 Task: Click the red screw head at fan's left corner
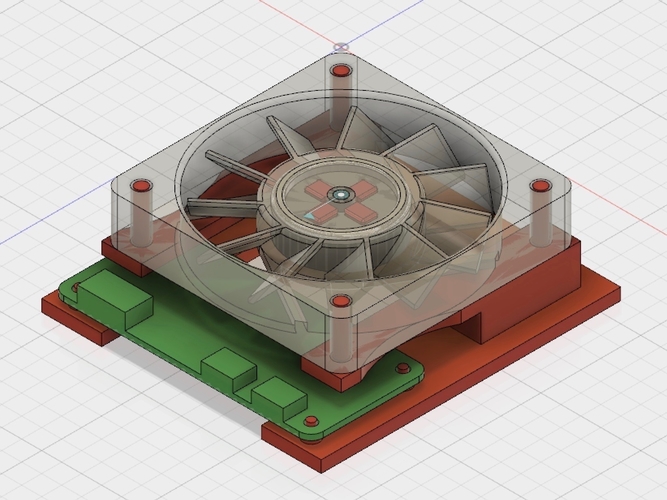tap(141, 186)
